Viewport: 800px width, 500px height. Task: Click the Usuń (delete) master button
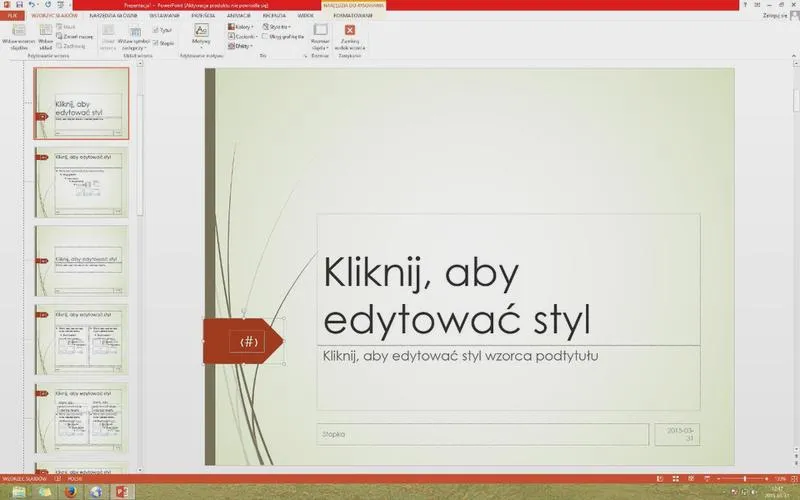(66, 27)
